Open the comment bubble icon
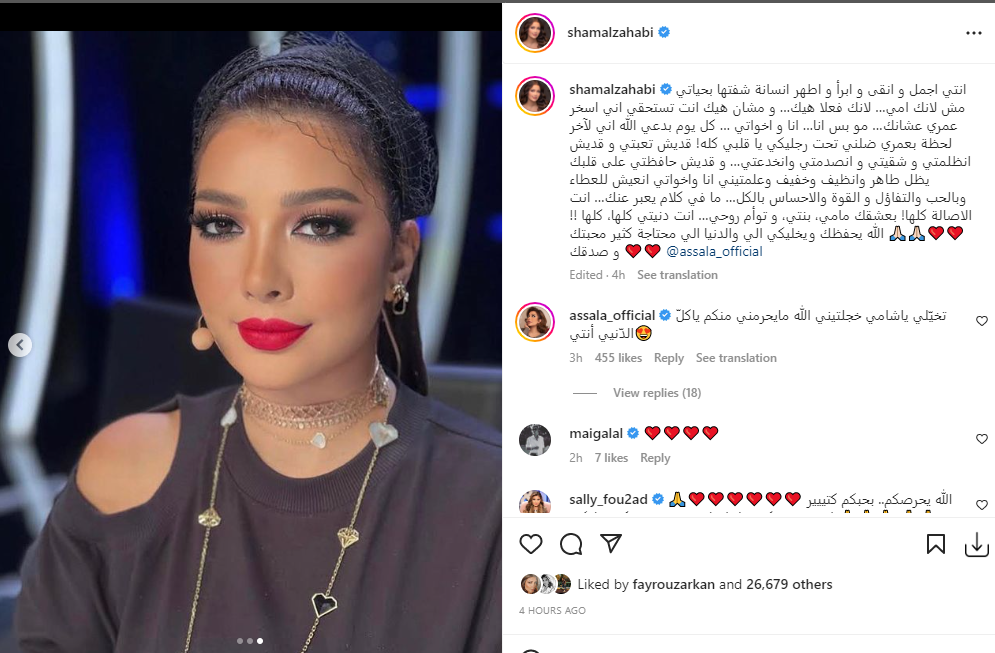The width and height of the screenshot is (995, 653). (571, 544)
